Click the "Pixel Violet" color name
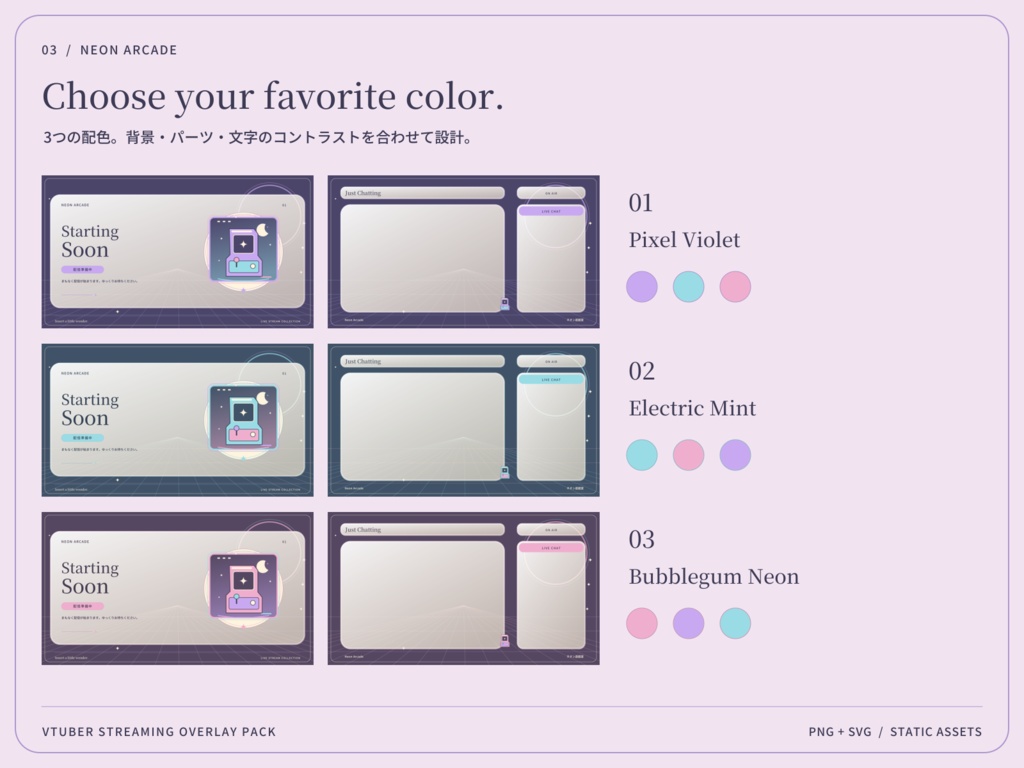The height and width of the screenshot is (768, 1024). tap(684, 240)
